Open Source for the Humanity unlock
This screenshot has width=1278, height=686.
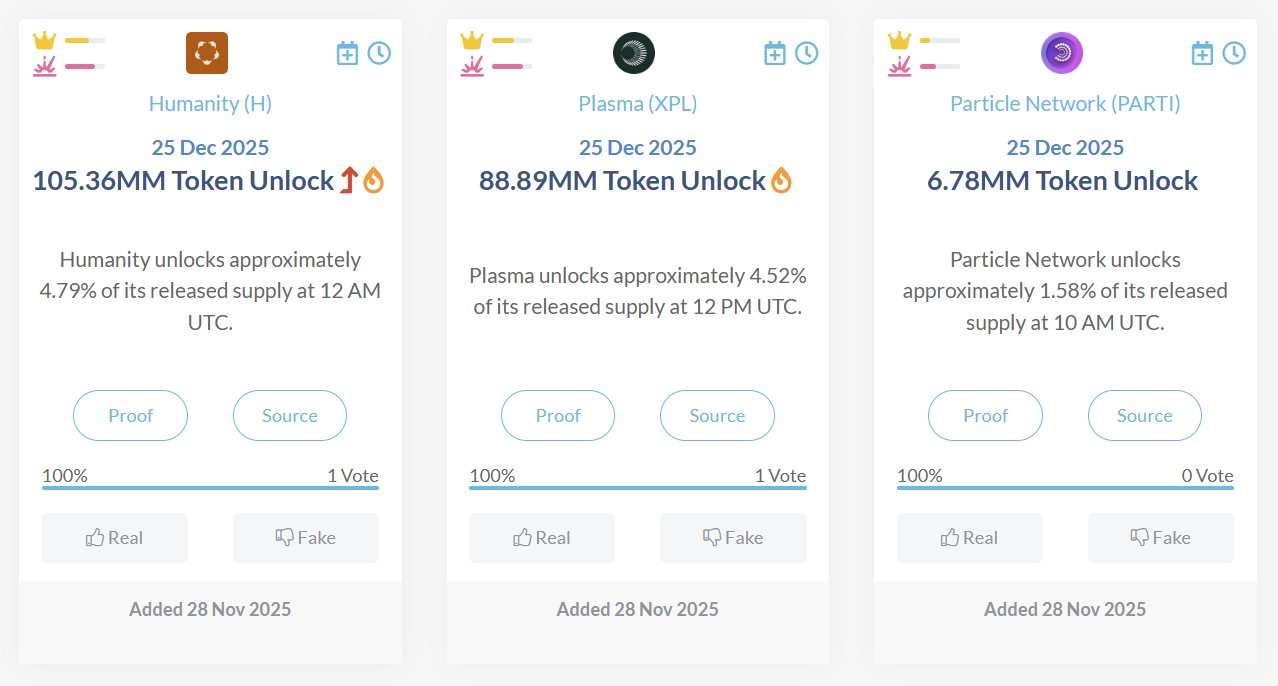[290, 415]
